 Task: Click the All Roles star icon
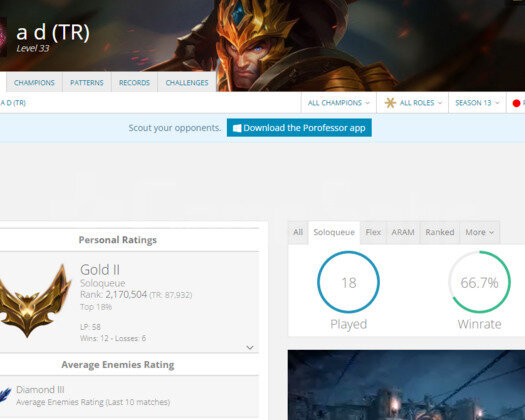click(390, 103)
